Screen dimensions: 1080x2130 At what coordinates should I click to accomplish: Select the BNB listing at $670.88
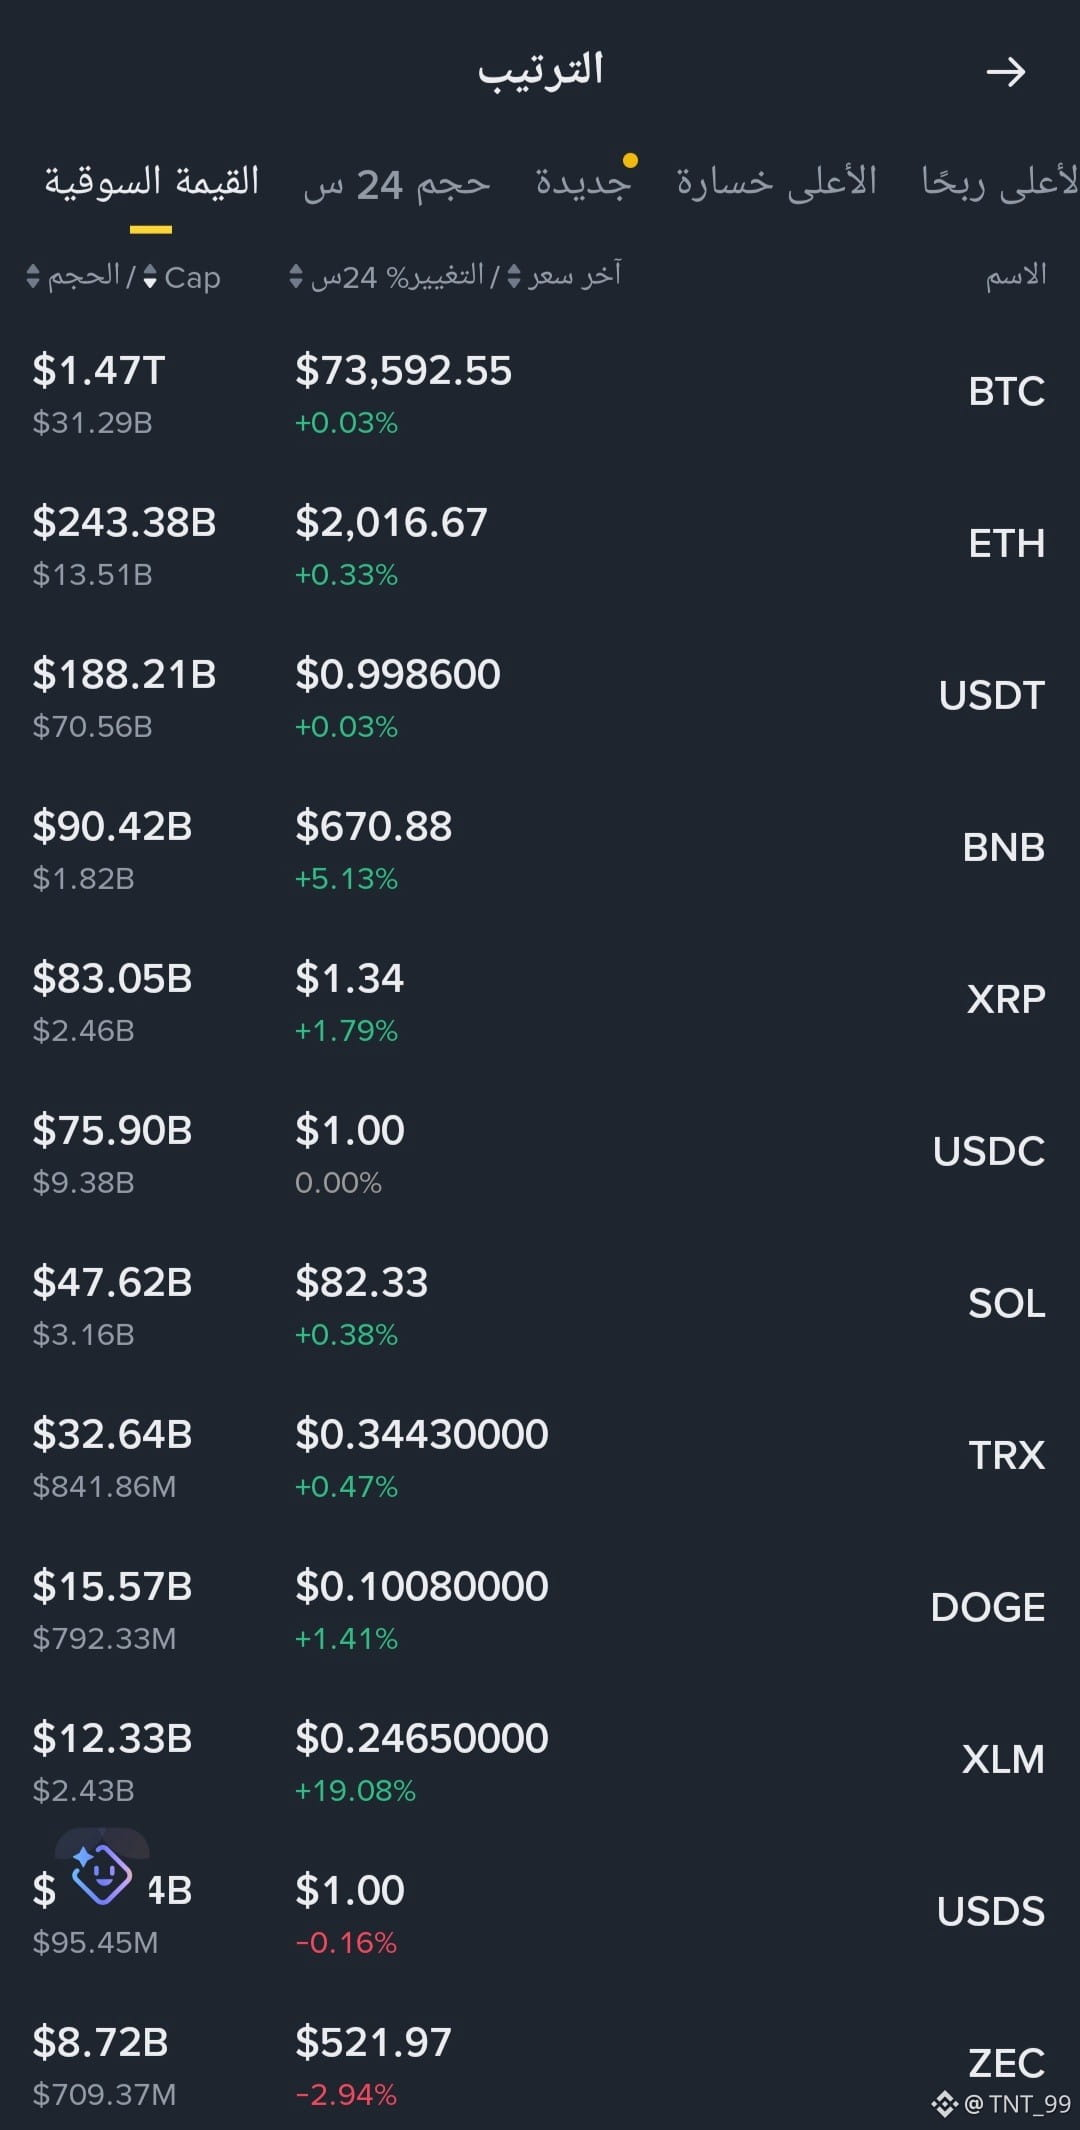[540, 850]
